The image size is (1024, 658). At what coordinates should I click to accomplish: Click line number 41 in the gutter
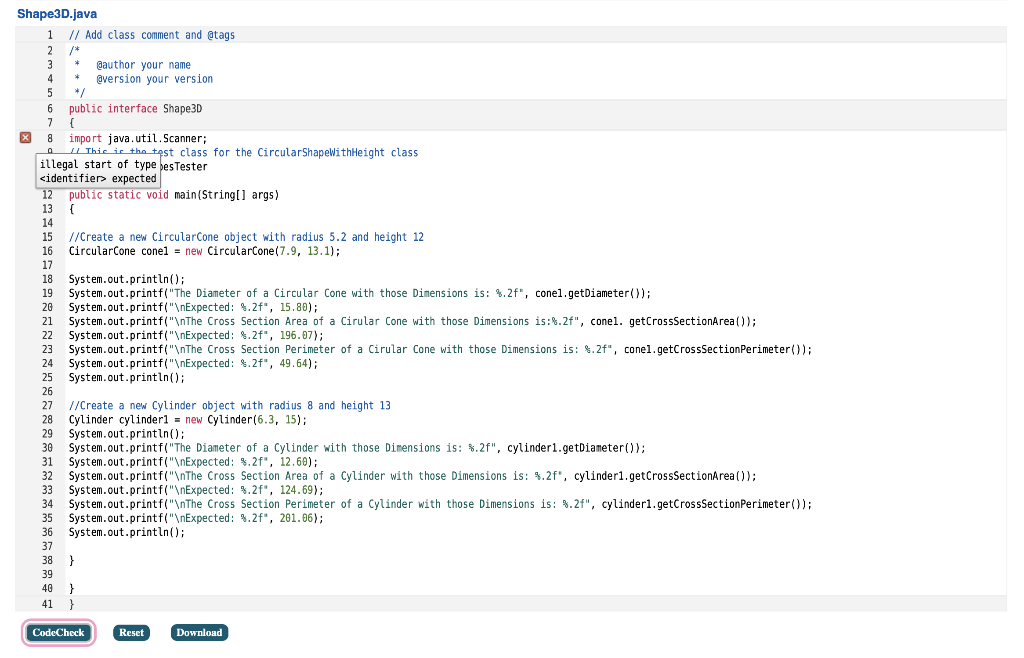click(x=48, y=603)
